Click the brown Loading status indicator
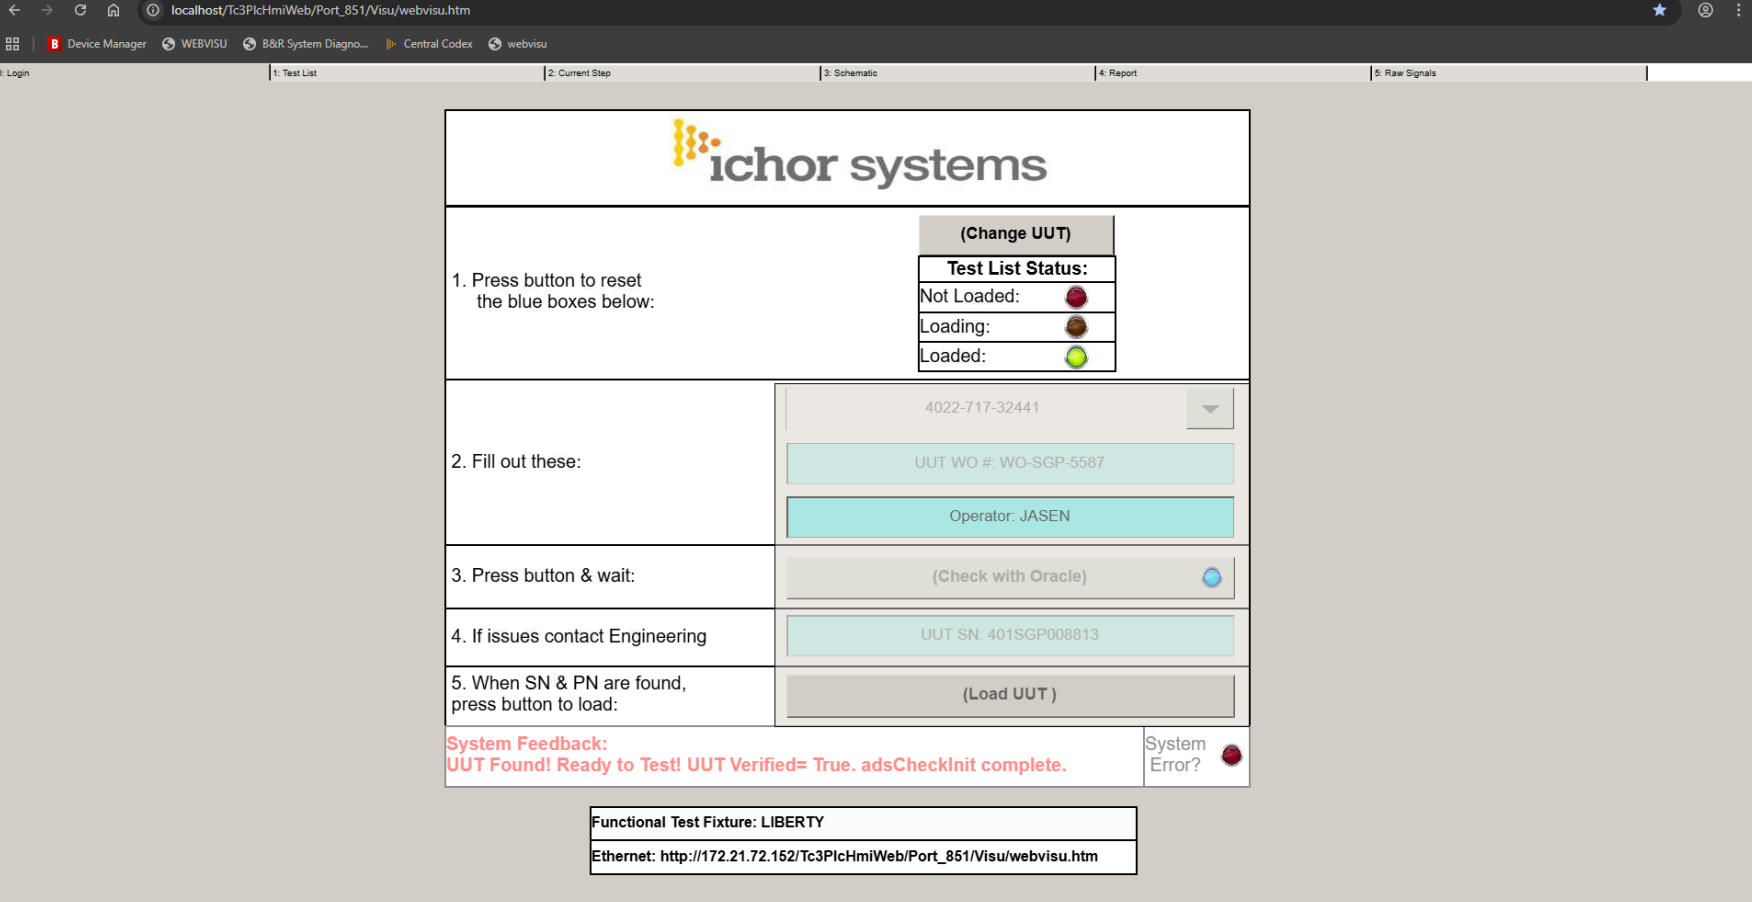 coord(1076,327)
